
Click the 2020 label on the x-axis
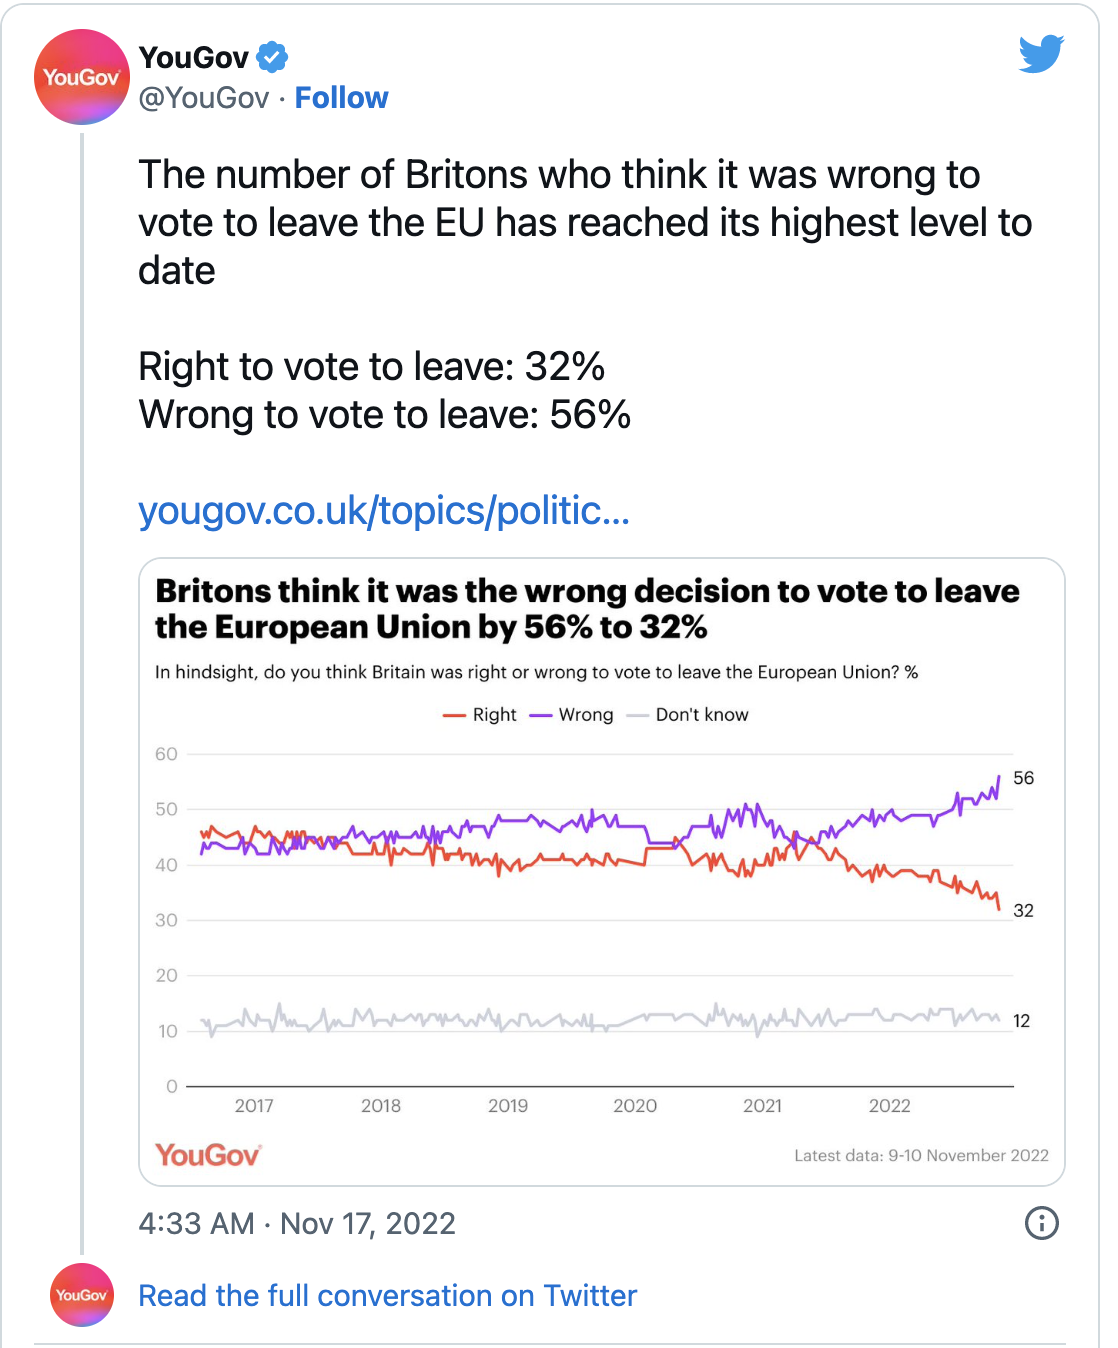tap(635, 1106)
